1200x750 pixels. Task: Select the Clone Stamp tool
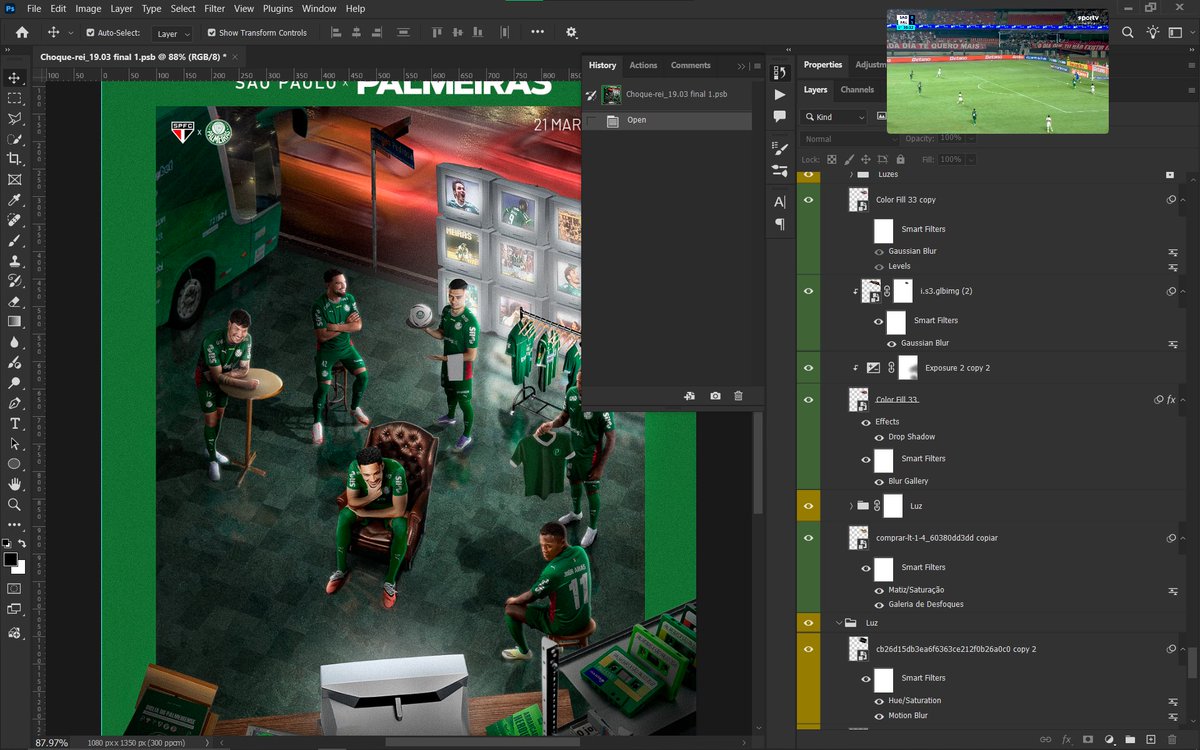pos(14,261)
